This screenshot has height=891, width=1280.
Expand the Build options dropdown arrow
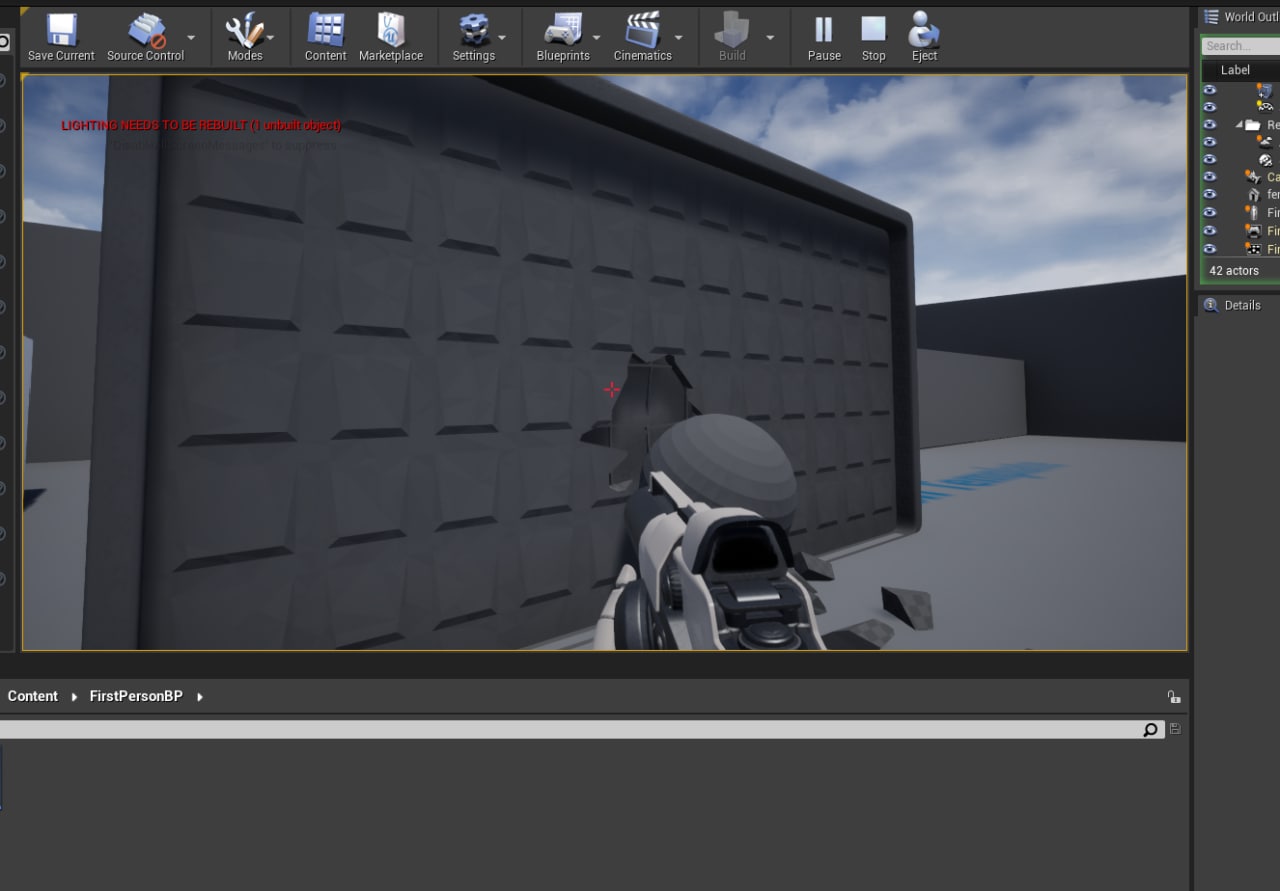pyautogui.click(x=770, y=38)
